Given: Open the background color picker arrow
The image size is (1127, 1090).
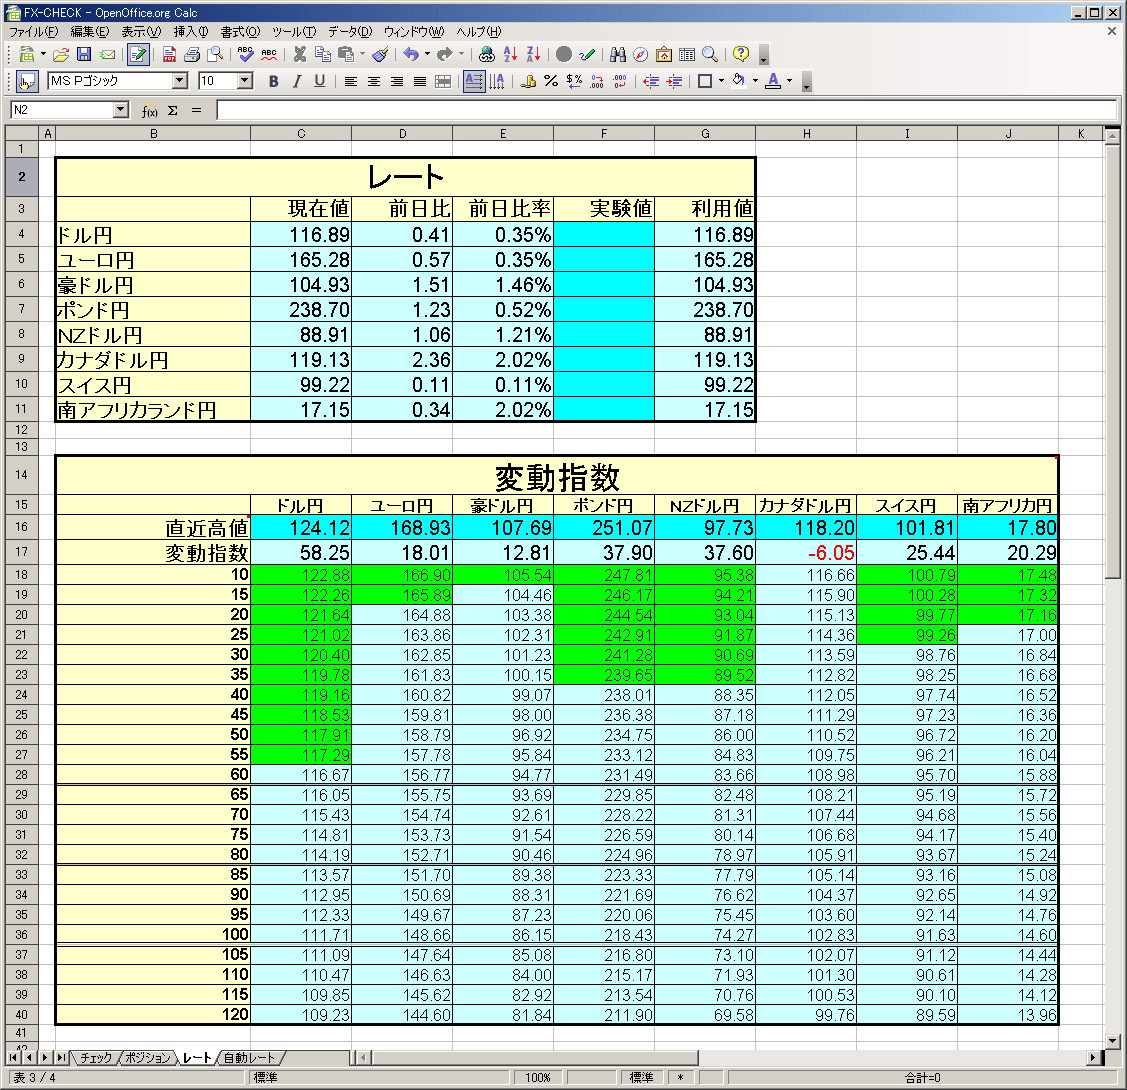Looking at the screenshot, I should [755, 82].
